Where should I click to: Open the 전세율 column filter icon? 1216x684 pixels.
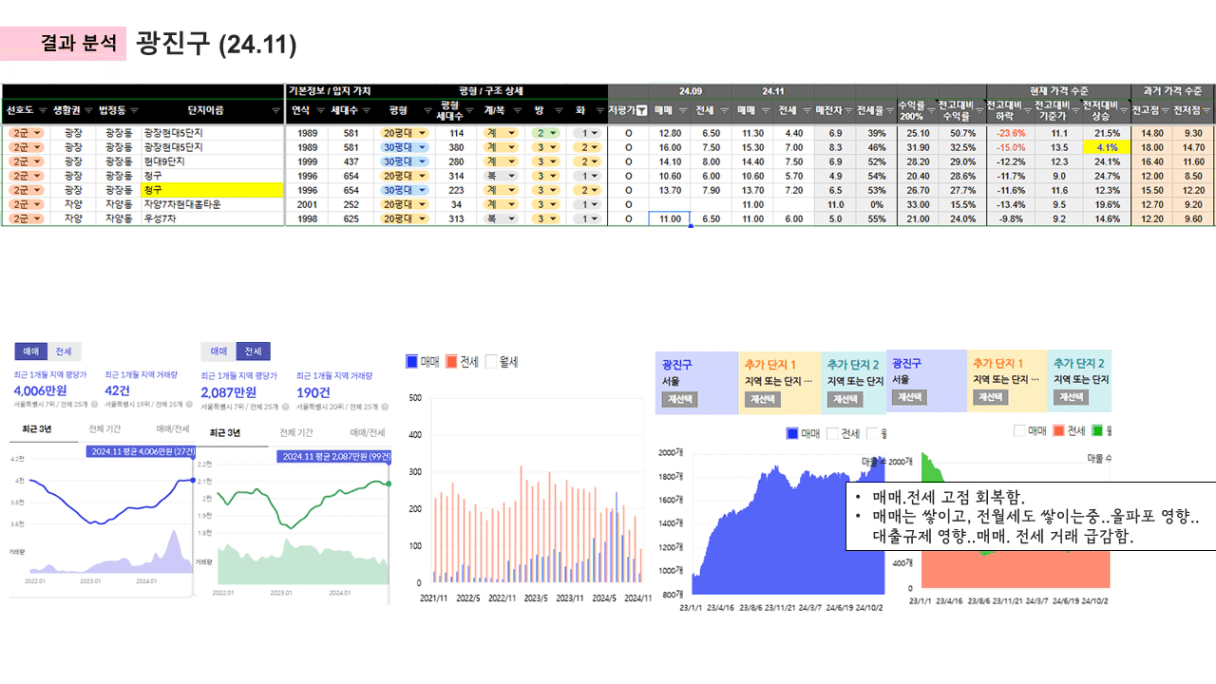891,110
